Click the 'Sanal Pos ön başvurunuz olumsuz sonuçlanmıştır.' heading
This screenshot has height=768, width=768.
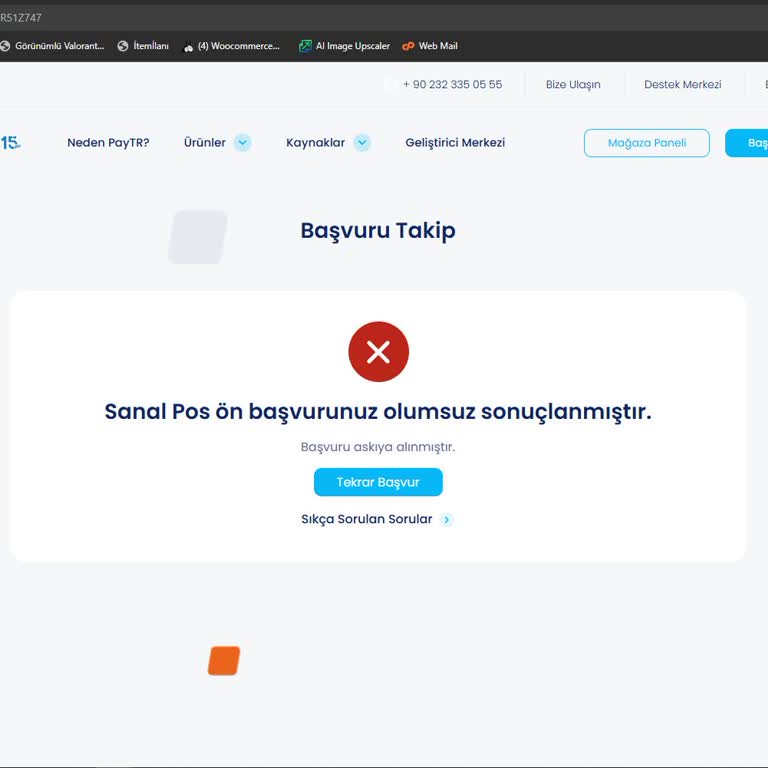tap(378, 411)
